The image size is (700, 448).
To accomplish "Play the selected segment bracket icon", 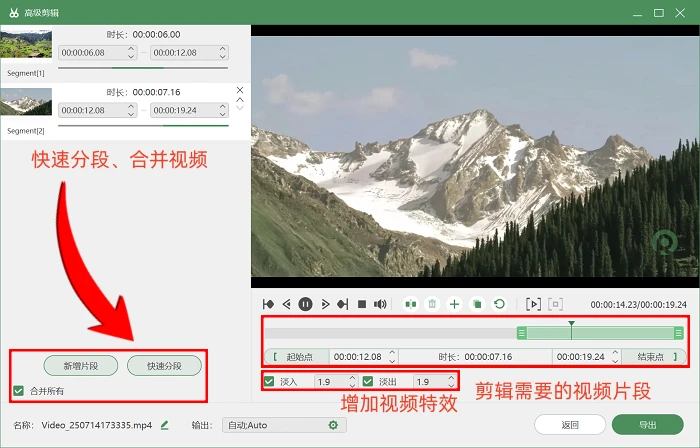I will coord(533,304).
